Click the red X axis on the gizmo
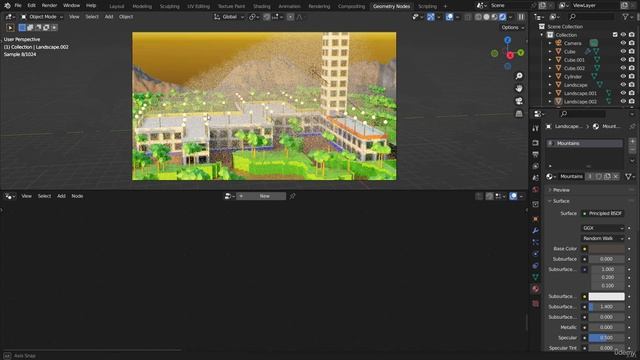640x360 pixels. click(510, 55)
